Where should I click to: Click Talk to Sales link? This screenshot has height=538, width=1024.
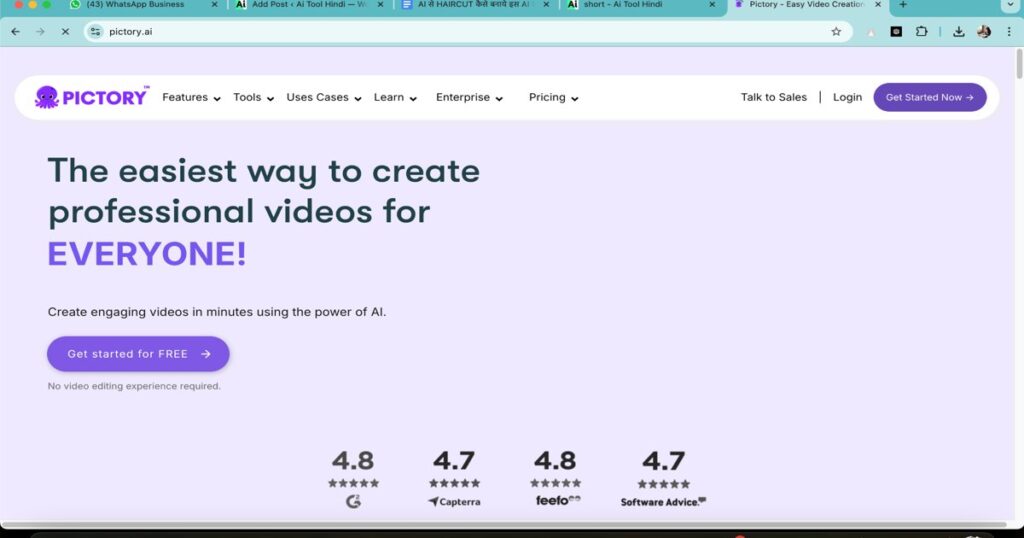tap(774, 97)
